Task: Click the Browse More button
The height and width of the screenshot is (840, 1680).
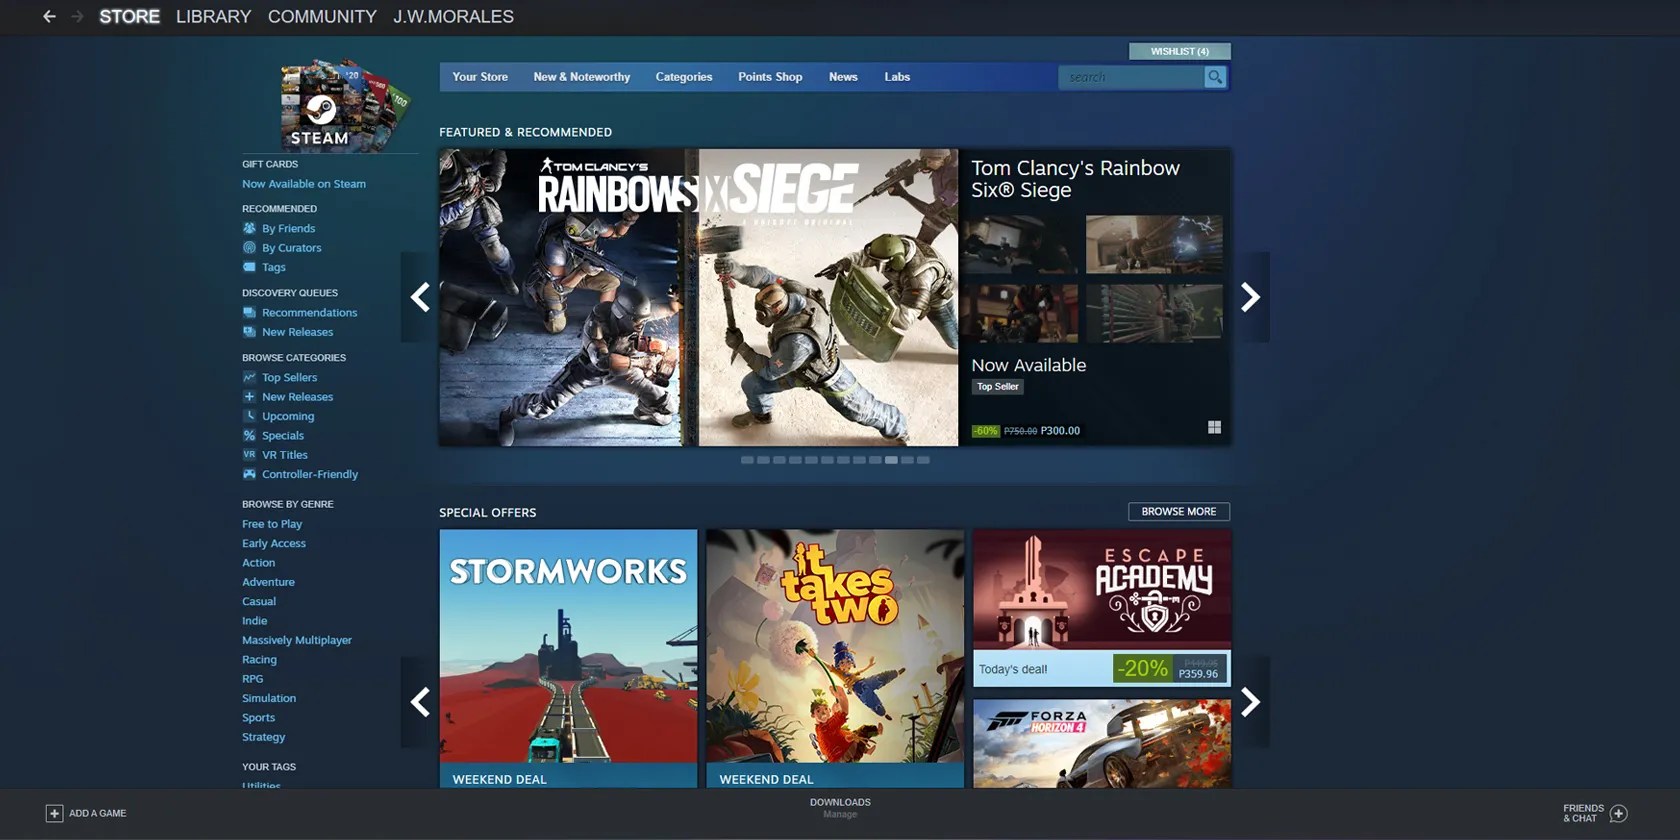Action: [1179, 512]
